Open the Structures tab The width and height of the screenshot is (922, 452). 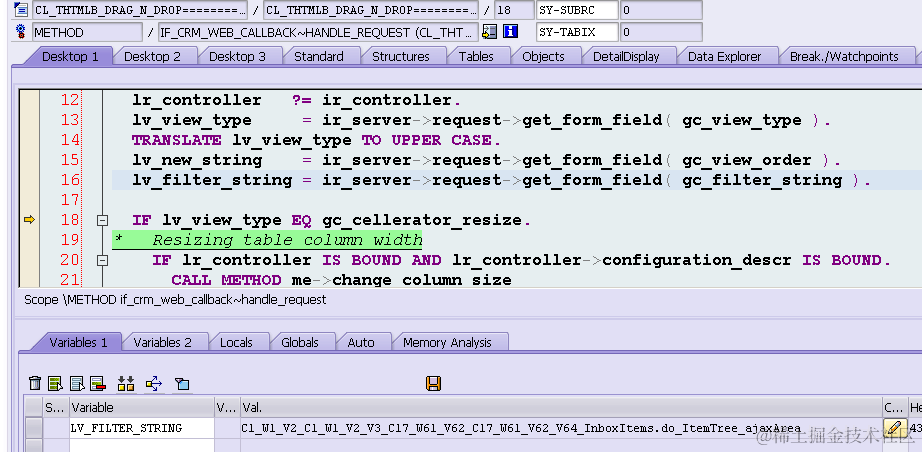click(400, 56)
